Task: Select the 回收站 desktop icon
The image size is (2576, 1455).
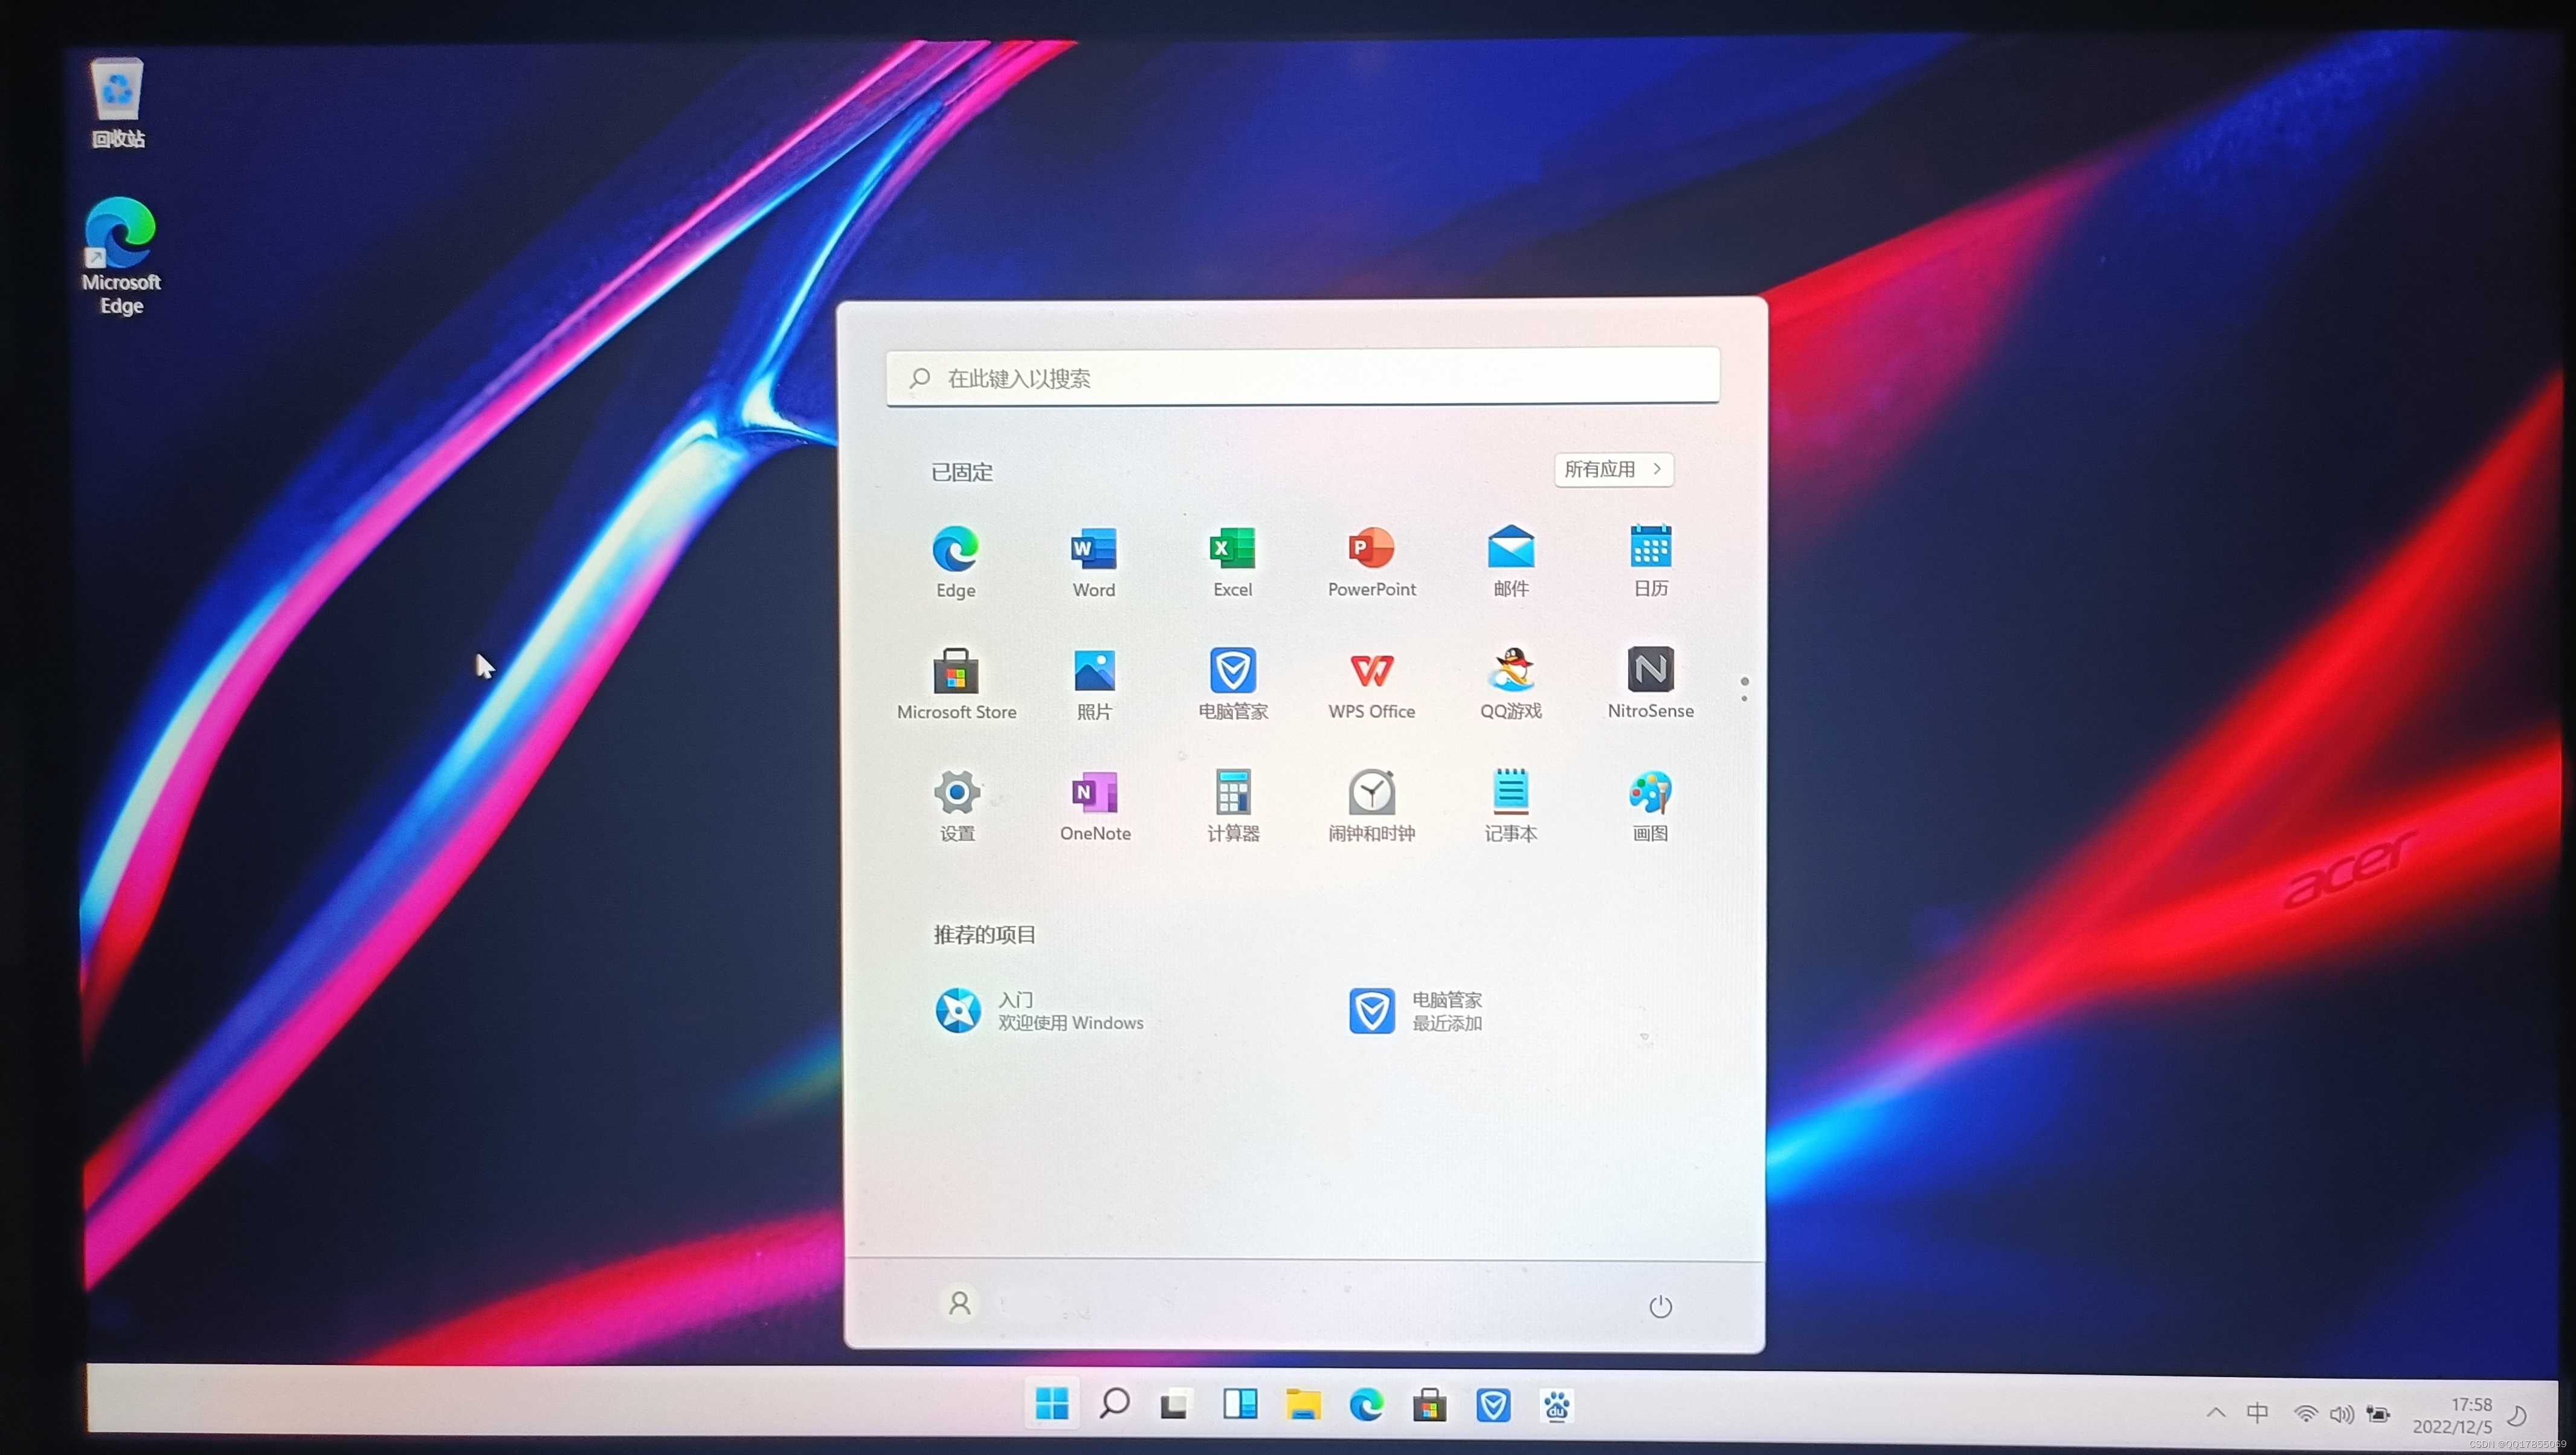Action: (118, 103)
